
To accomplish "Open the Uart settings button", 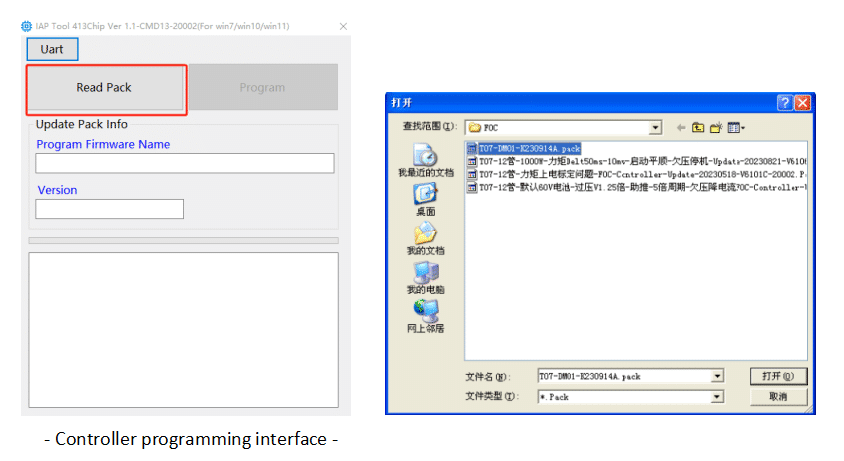I will (x=52, y=49).
